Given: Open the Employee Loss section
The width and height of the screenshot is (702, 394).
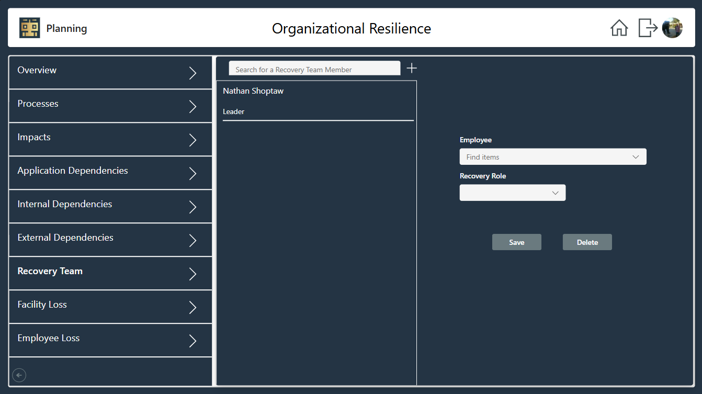Looking at the screenshot, I should pos(110,340).
